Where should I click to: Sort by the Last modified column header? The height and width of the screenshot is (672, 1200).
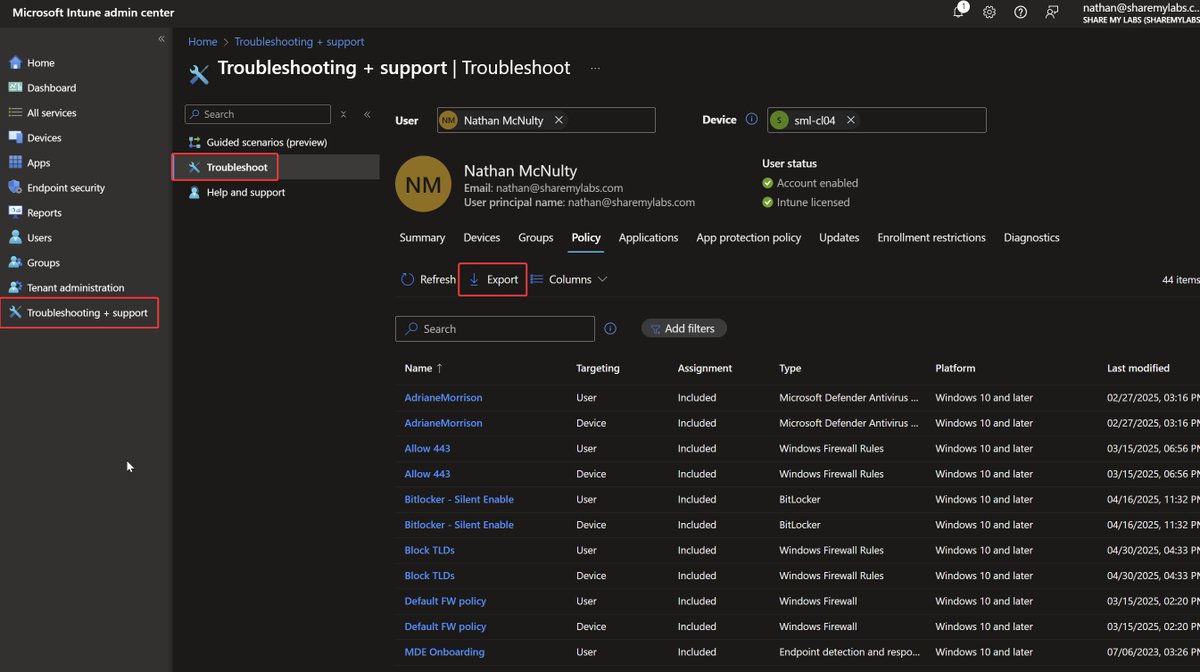coord(1138,368)
